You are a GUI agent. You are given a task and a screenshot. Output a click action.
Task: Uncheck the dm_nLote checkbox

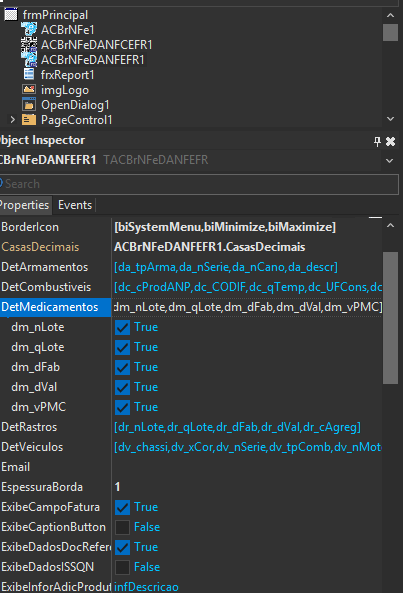coord(122,327)
